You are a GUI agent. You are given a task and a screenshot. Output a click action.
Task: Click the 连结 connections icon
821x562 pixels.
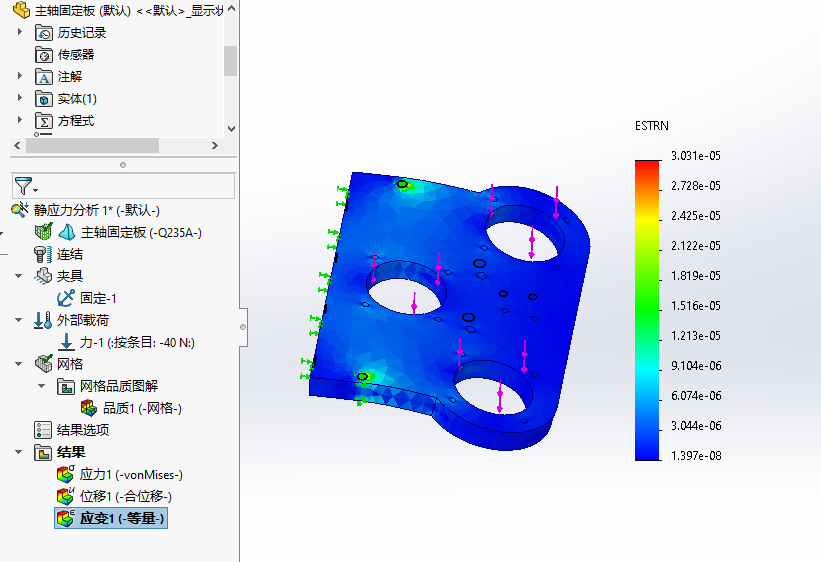tap(43, 254)
